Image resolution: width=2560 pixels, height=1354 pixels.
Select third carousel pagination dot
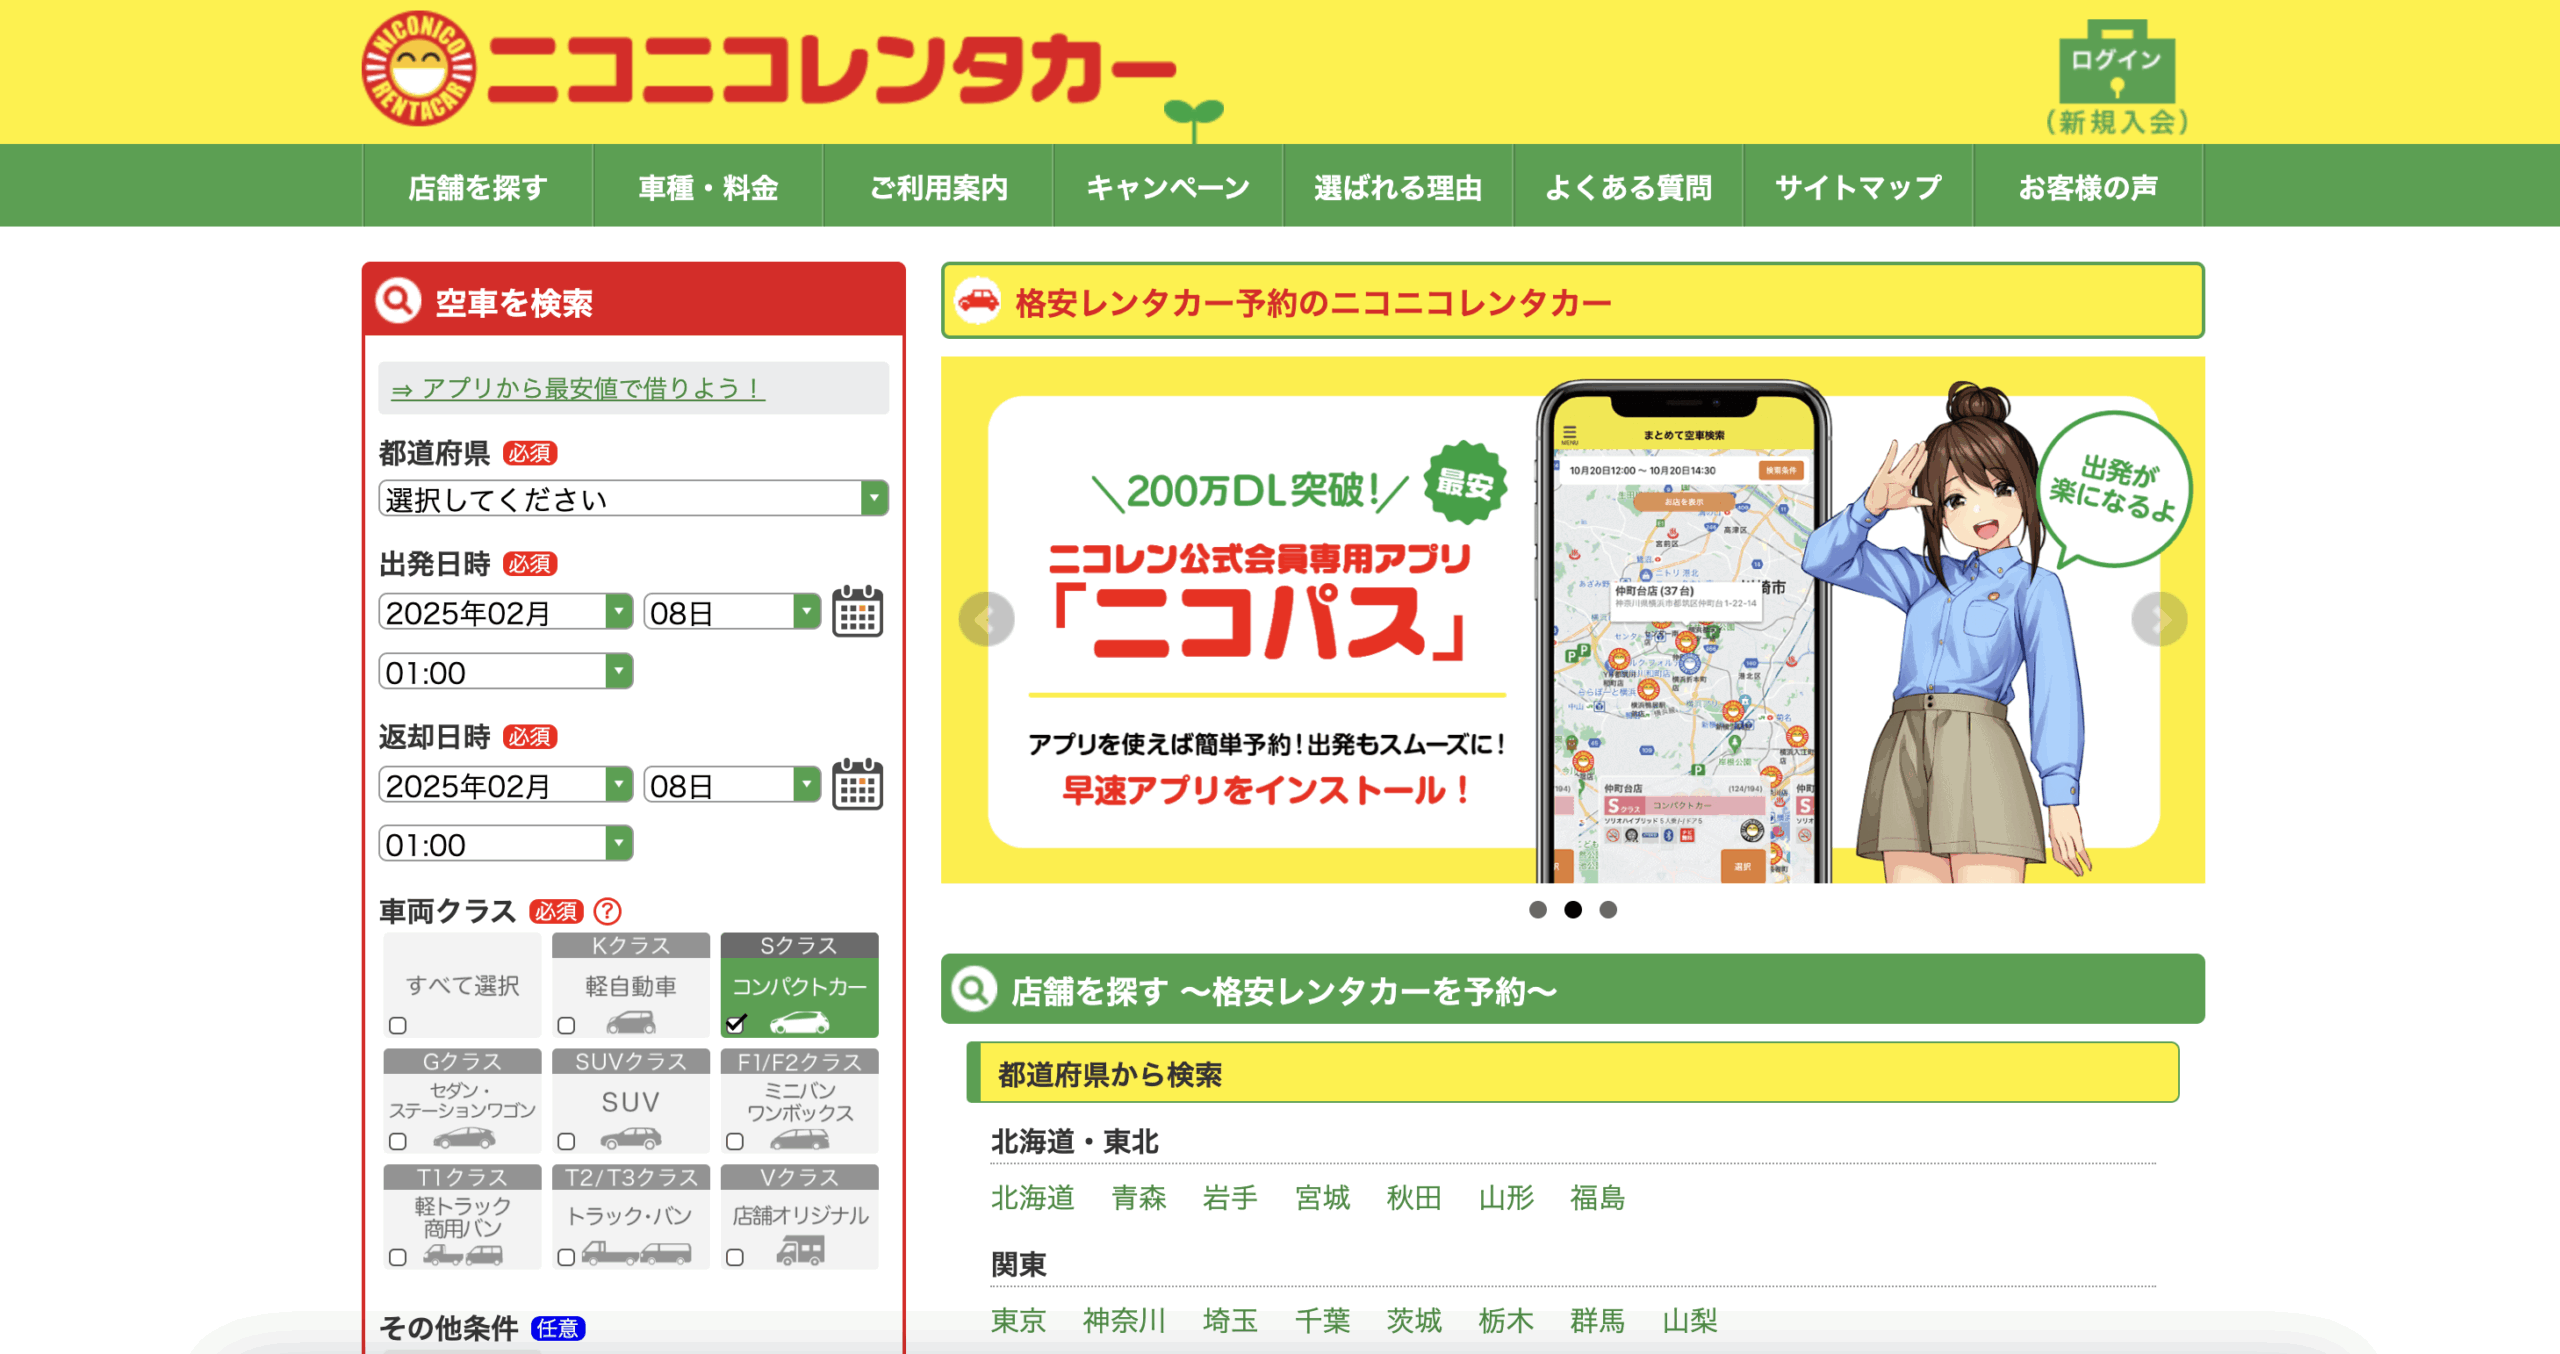pos(1608,909)
